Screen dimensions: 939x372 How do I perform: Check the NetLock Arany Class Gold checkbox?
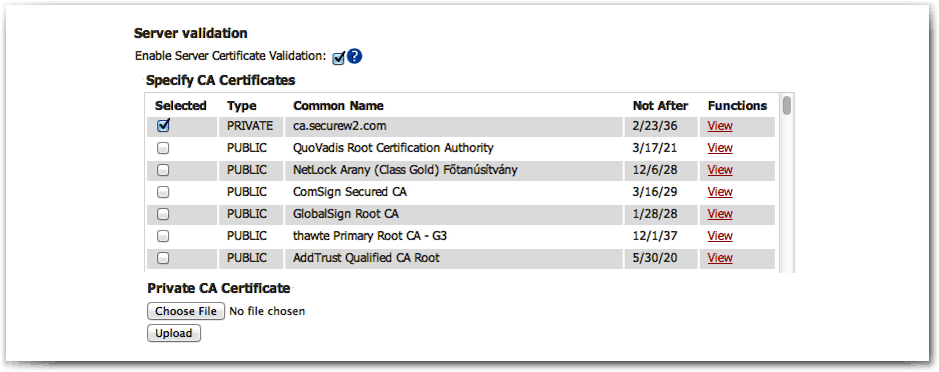[x=163, y=170]
